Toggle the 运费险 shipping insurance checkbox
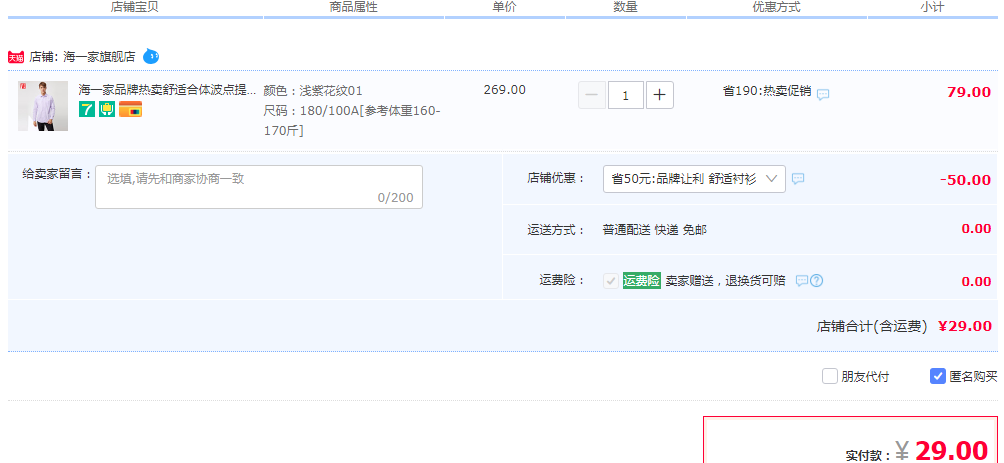 611,280
